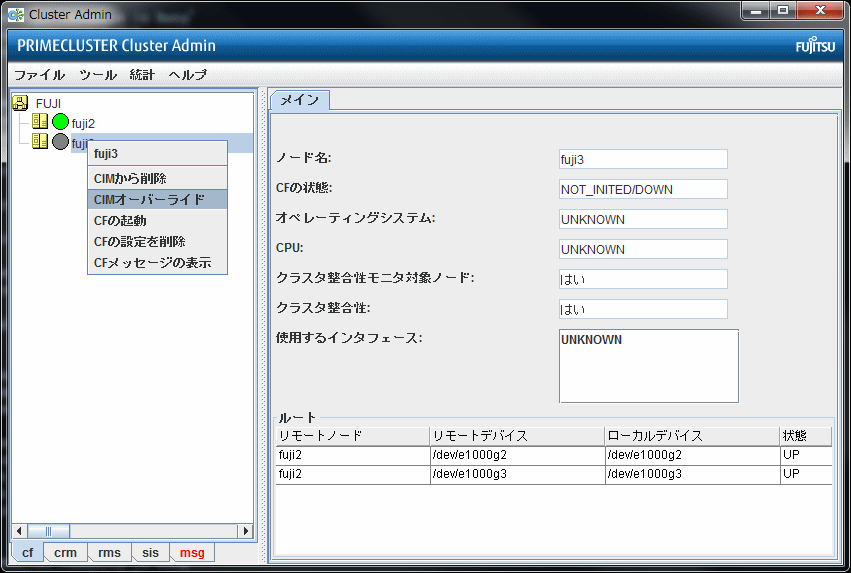Click the green status circle for fuji2
The height and width of the screenshot is (573, 851).
tap(60, 122)
